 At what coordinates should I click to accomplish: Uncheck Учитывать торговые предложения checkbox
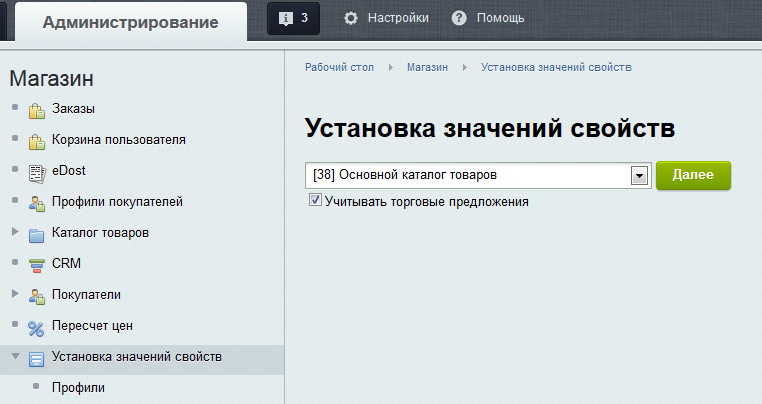pyautogui.click(x=316, y=201)
